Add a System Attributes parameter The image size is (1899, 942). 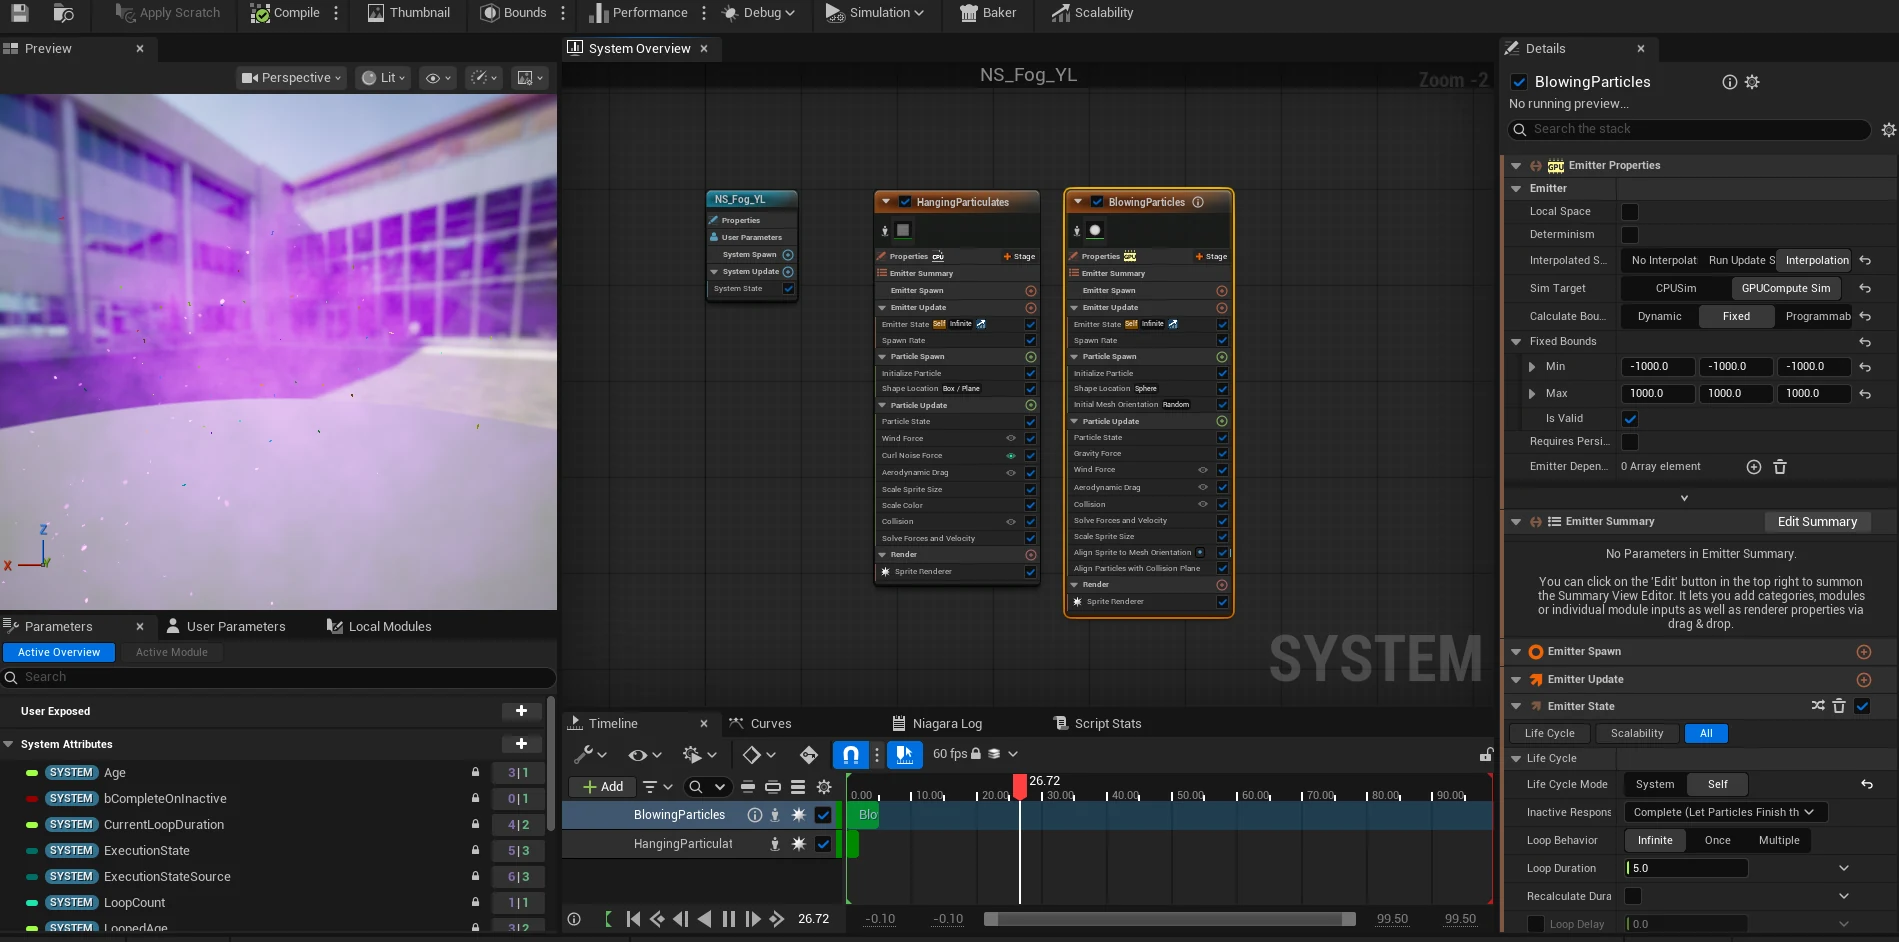[521, 744]
